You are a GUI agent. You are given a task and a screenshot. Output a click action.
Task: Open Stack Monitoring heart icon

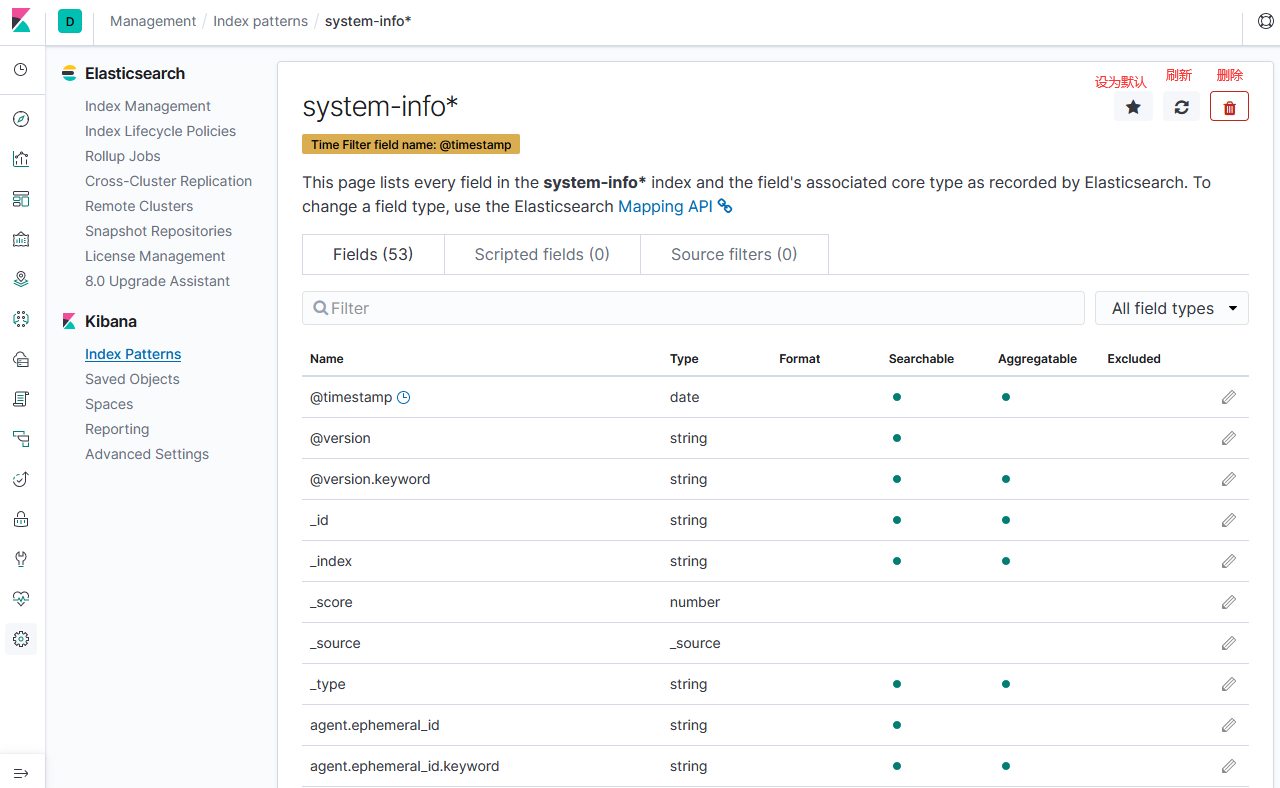[21, 599]
